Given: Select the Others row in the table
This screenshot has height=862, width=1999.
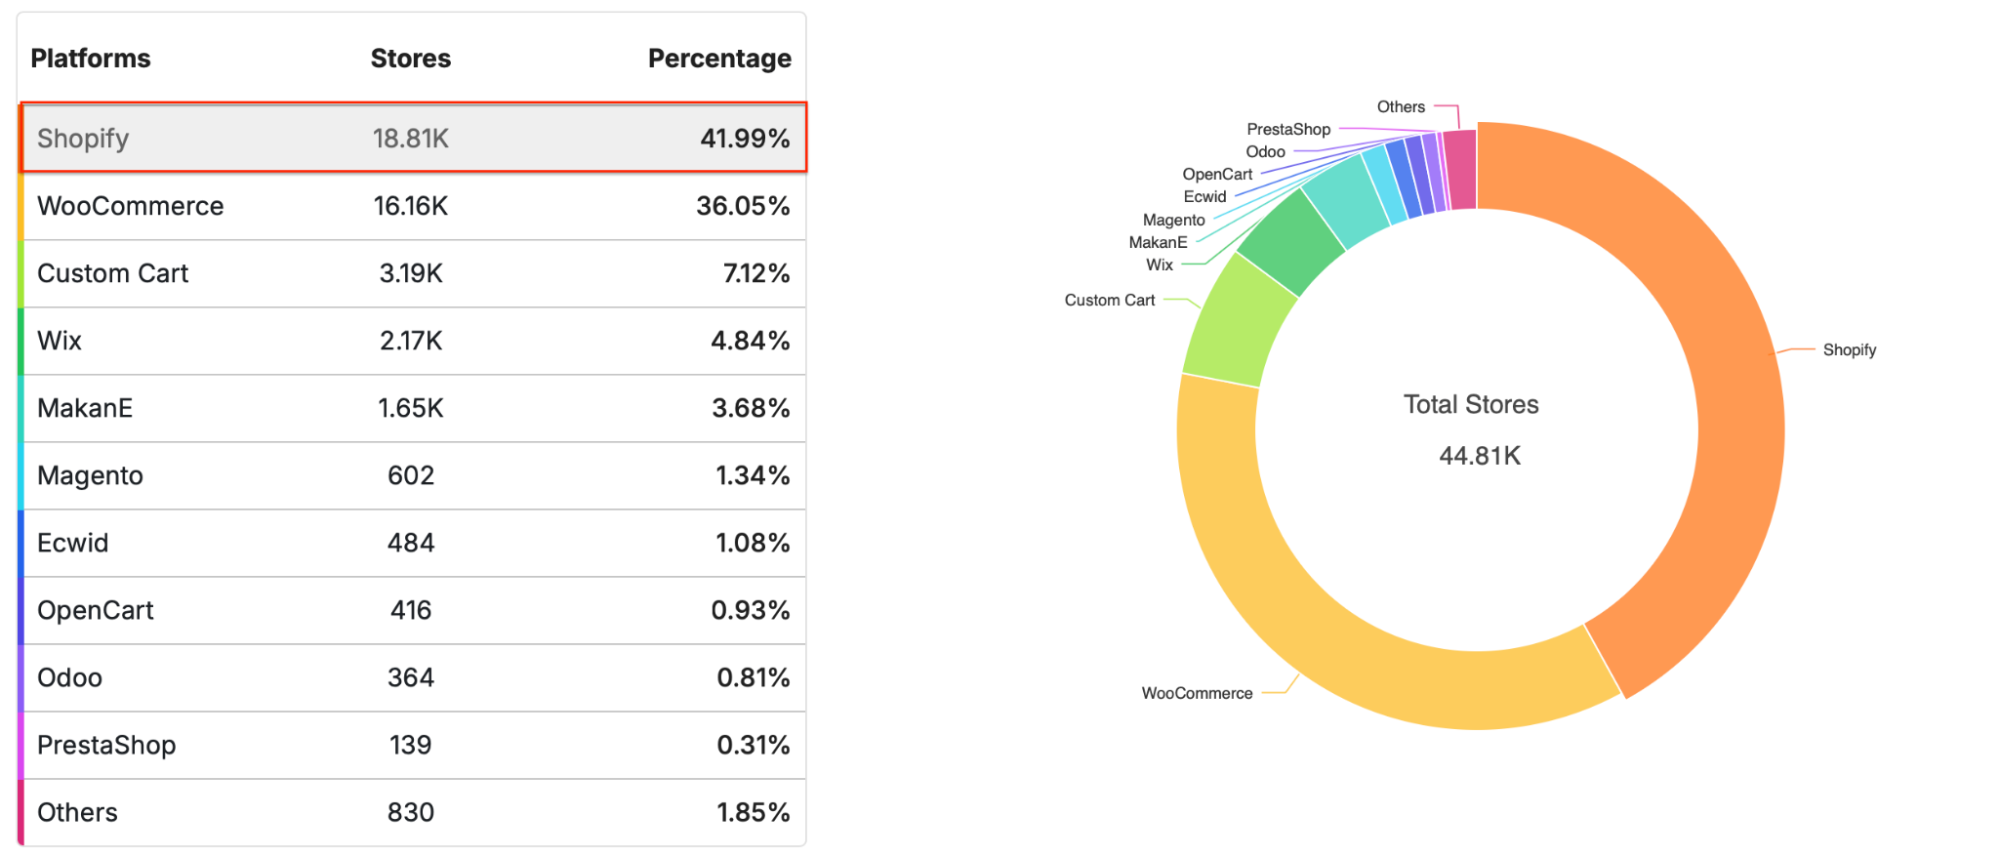Looking at the screenshot, I should 413,812.
